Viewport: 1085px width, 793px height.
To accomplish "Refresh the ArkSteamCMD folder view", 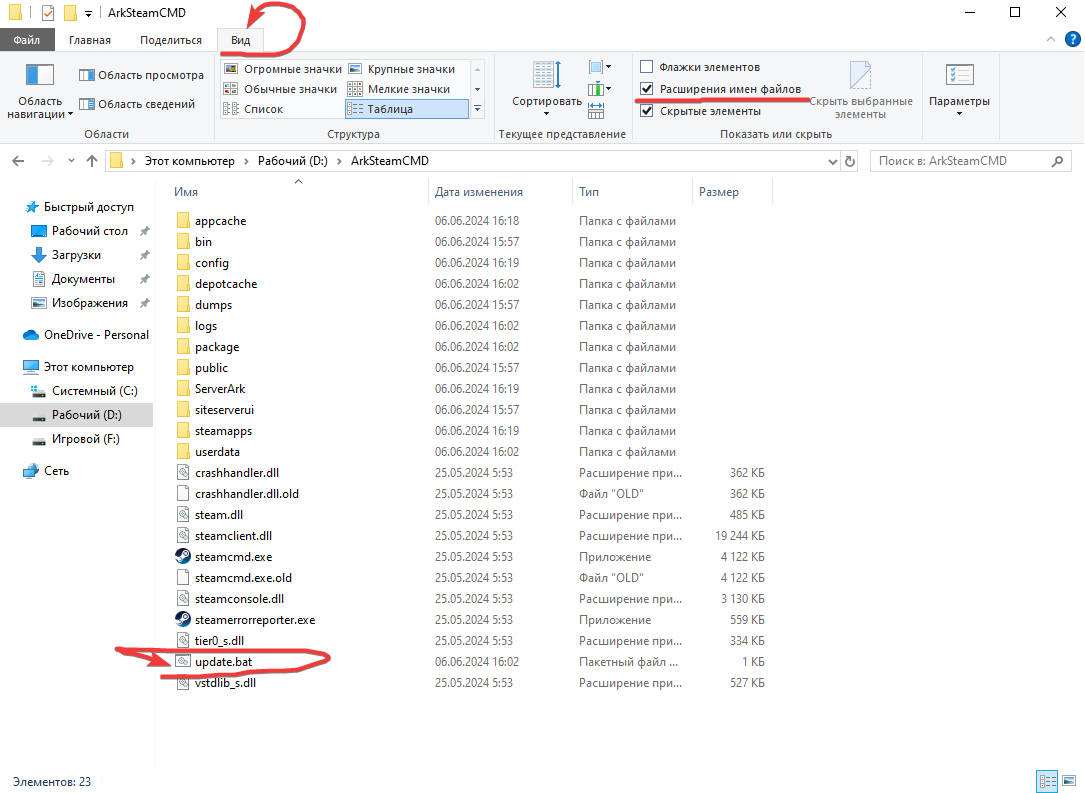I will point(850,161).
